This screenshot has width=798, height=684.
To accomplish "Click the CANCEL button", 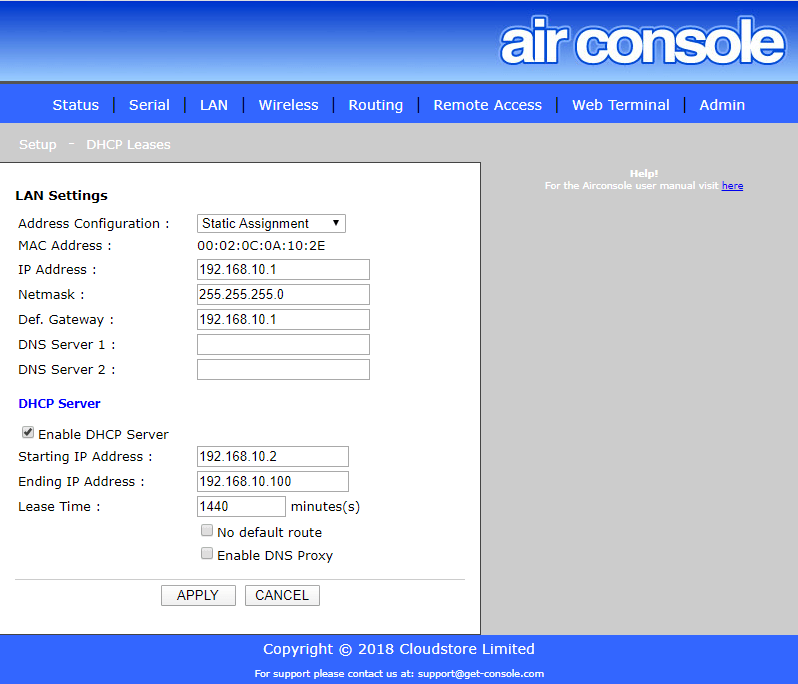I will pyautogui.click(x=282, y=595).
